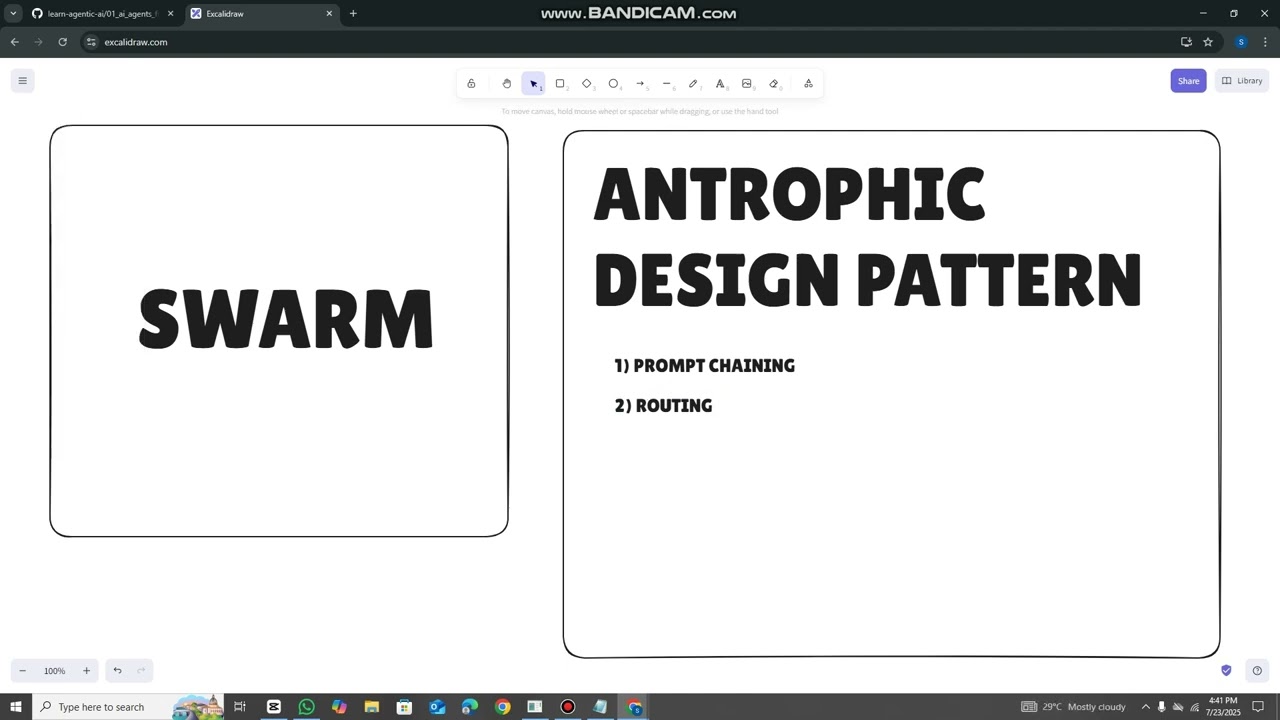Image resolution: width=1280 pixels, height=720 pixels.
Task: Redo the last undone action
Action: click(x=141, y=671)
